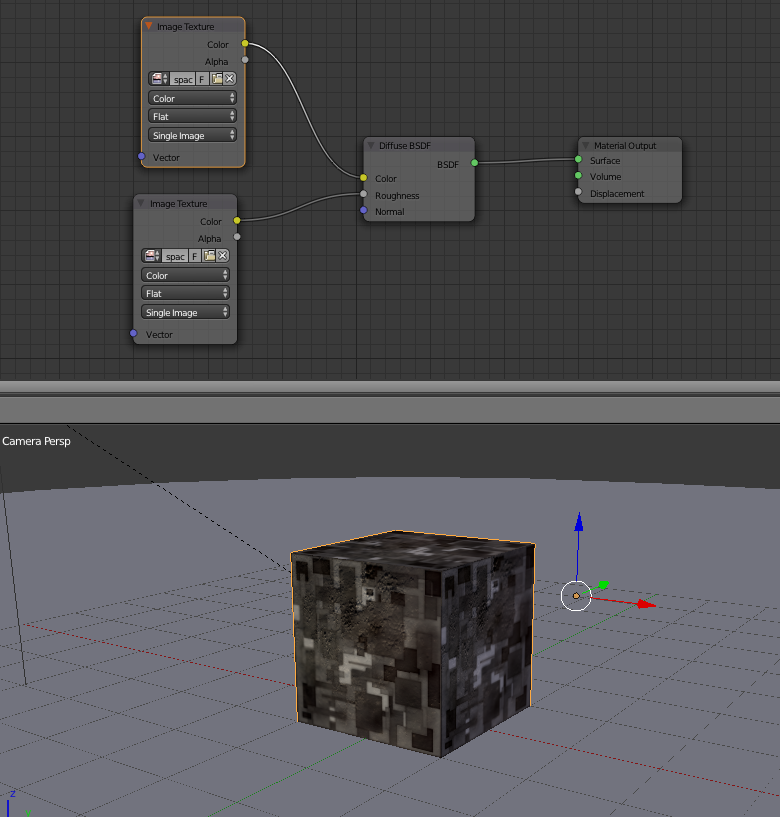Image resolution: width=780 pixels, height=817 pixels.
Task: Open image file icon in lower Image Texture
Action: [209, 256]
